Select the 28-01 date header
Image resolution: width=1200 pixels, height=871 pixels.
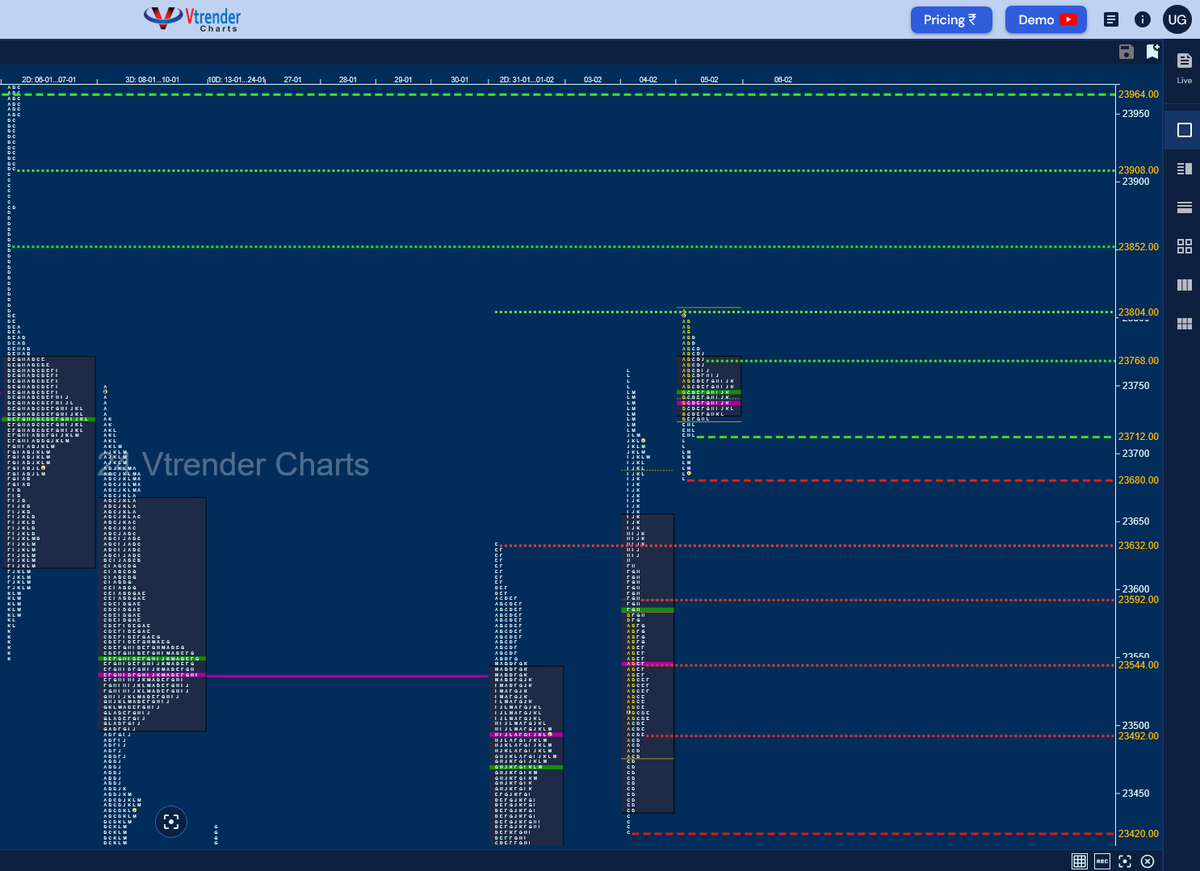(x=349, y=79)
